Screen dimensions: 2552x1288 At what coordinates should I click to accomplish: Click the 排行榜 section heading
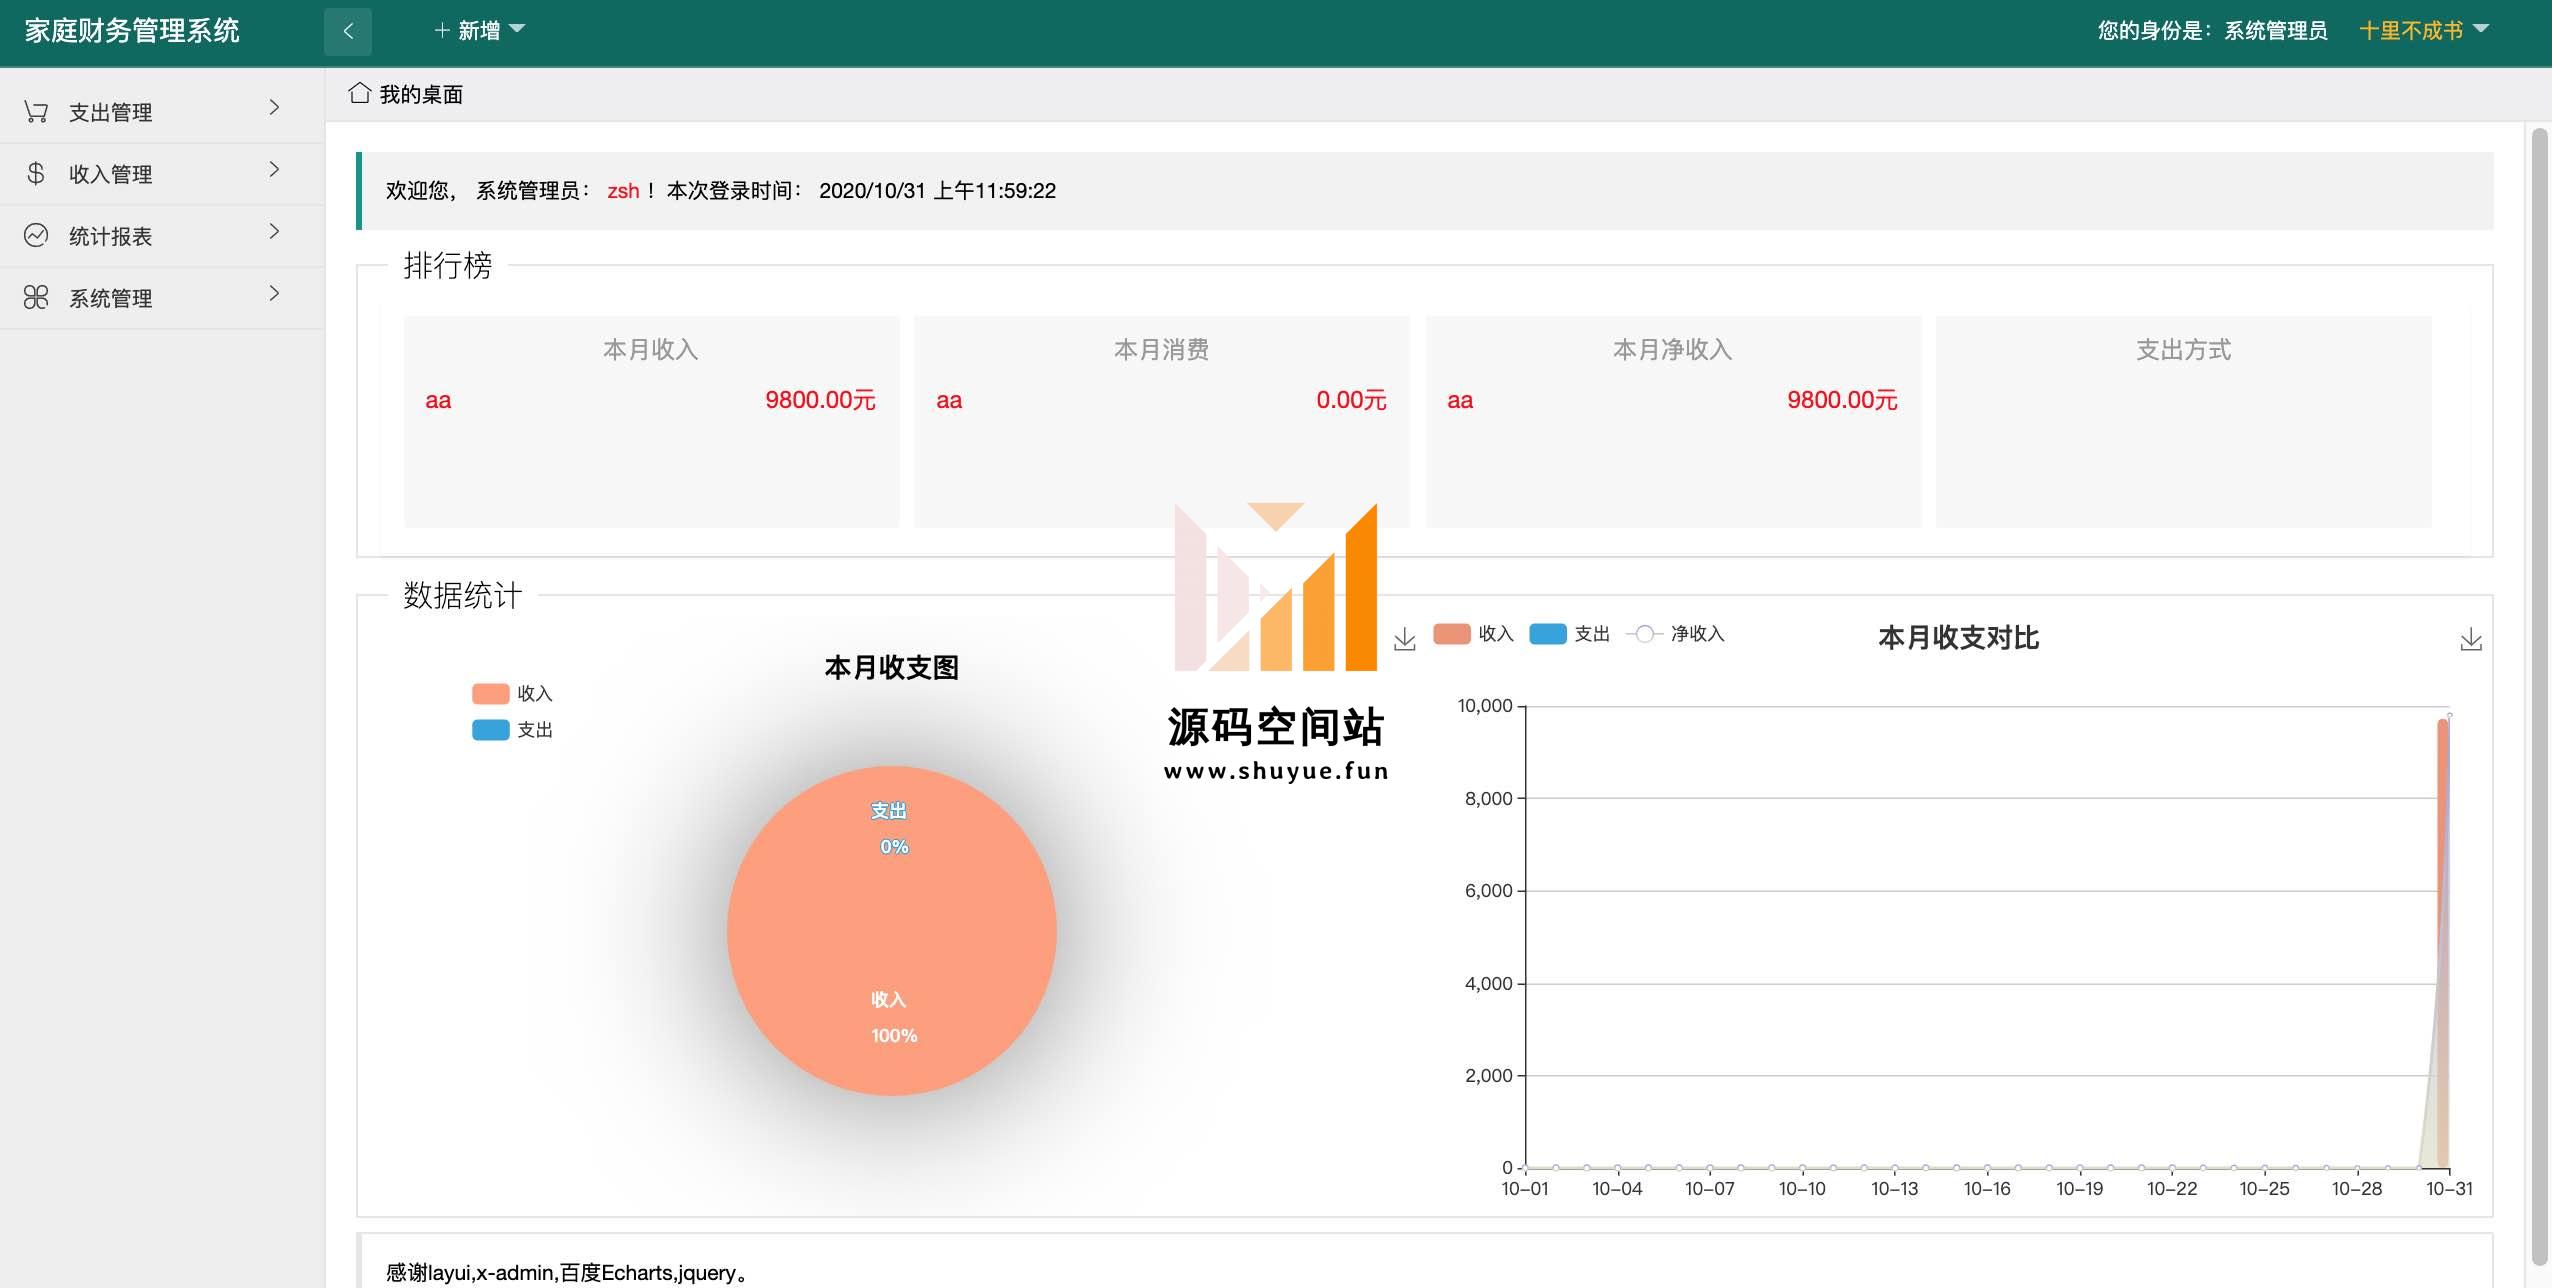point(447,265)
